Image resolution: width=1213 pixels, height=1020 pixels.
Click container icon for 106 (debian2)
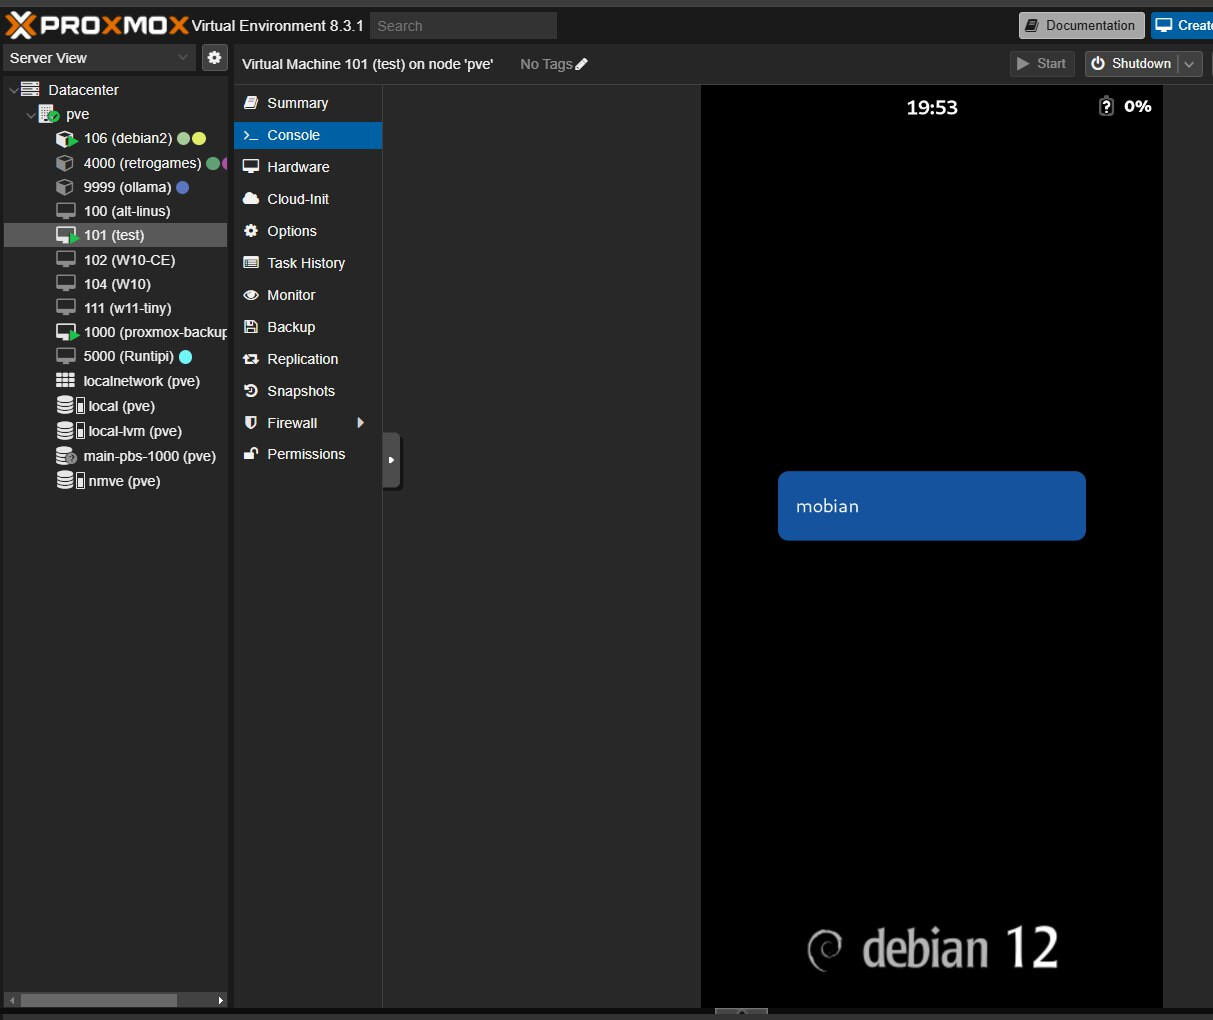tap(66, 139)
